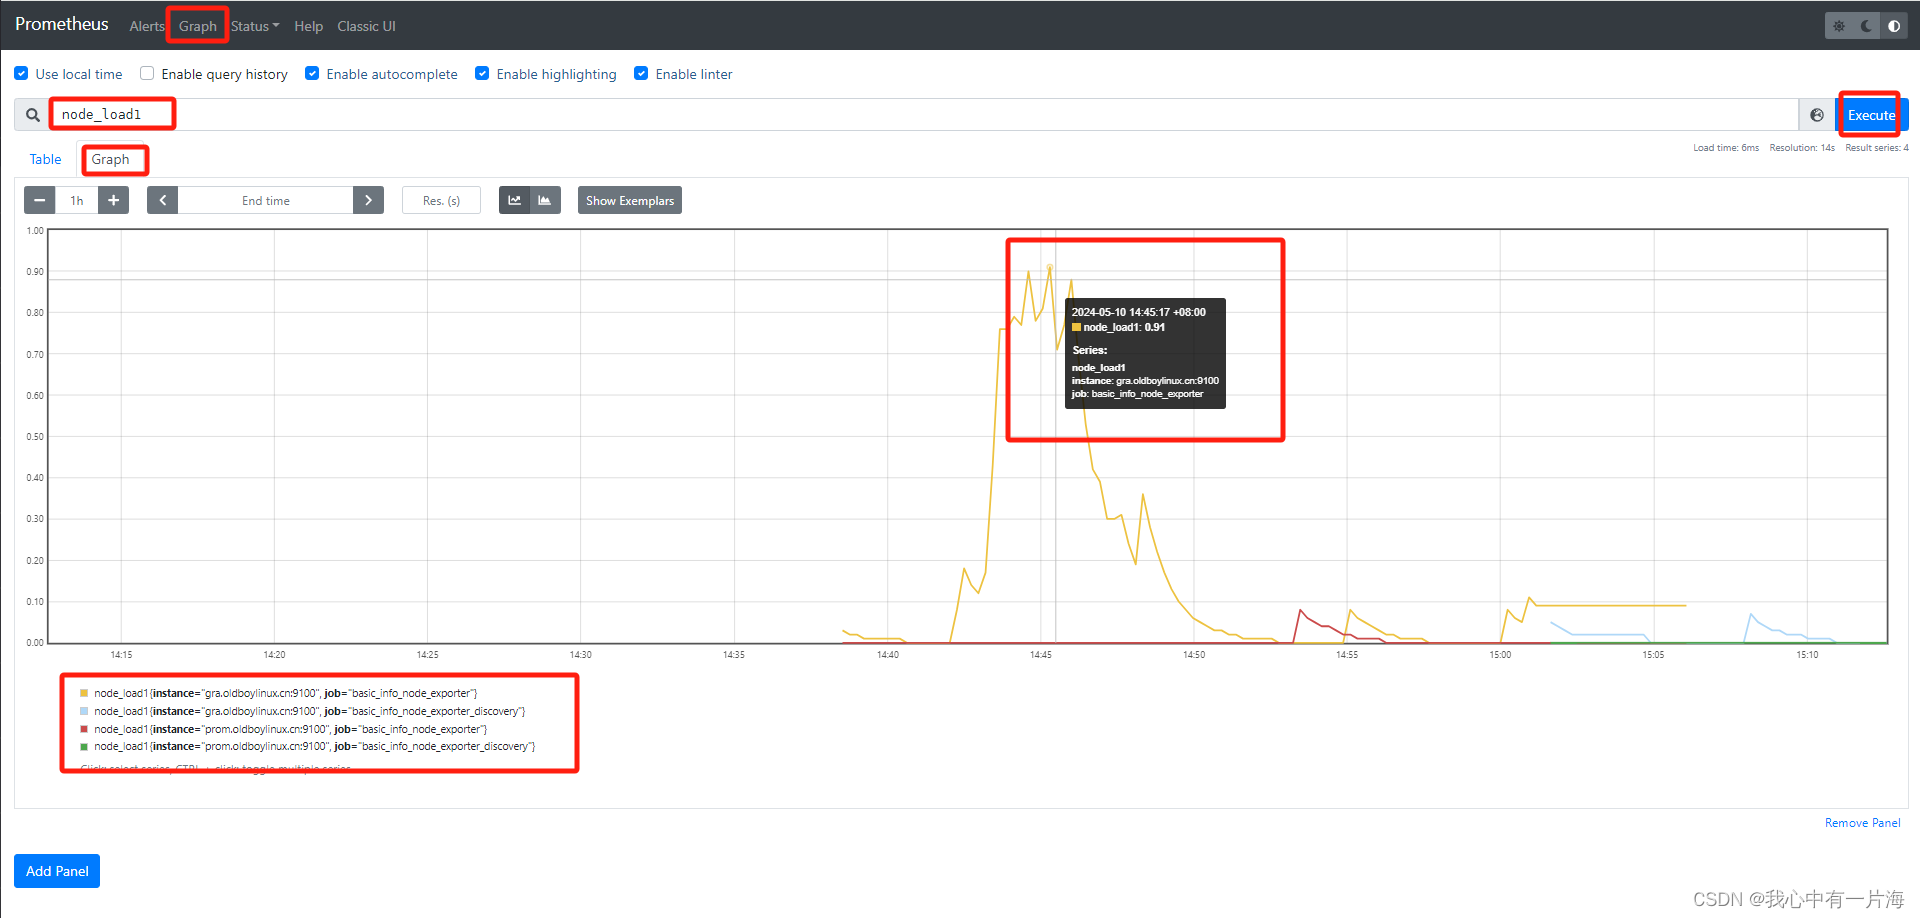Screen dimensions: 1920x918
Task: Click the Res. (s) resolution input
Action: click(441, 200)
